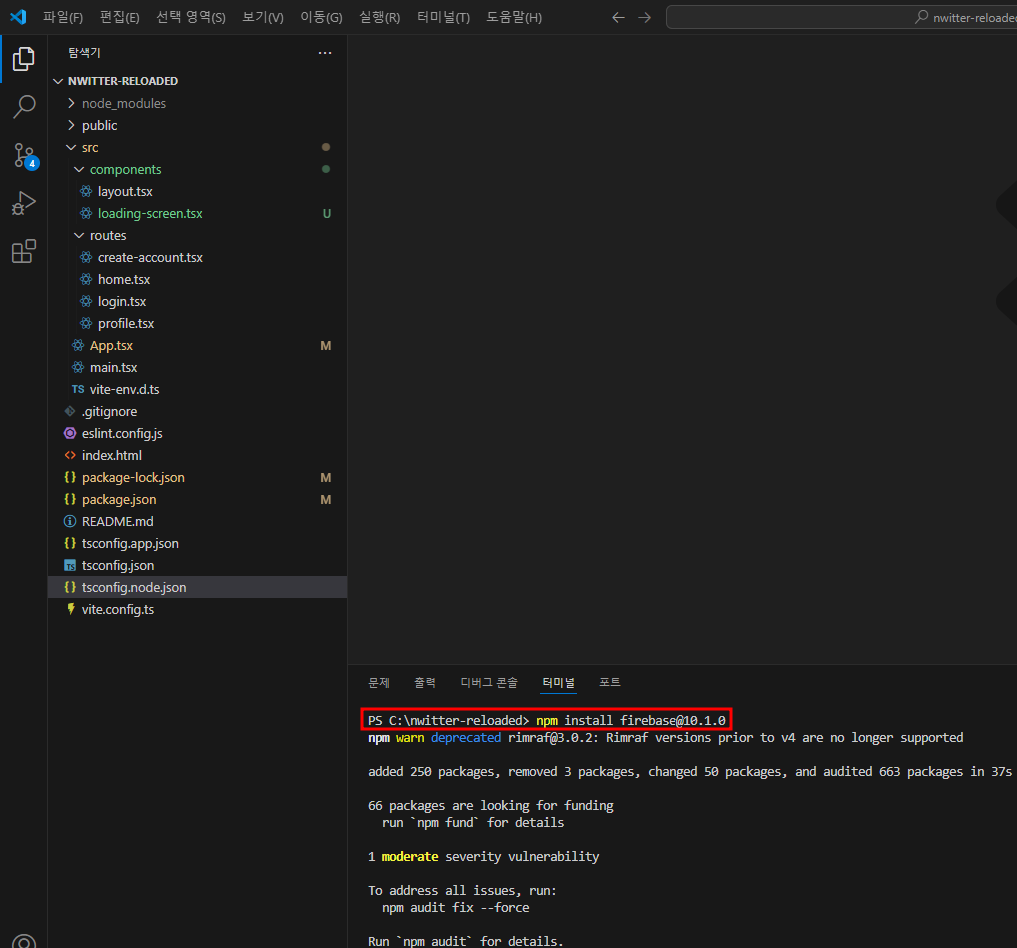Click the 'npm audit fix --force' terminal line
This screenshot has height=948, width=1017.
click(x=455, y=908)
